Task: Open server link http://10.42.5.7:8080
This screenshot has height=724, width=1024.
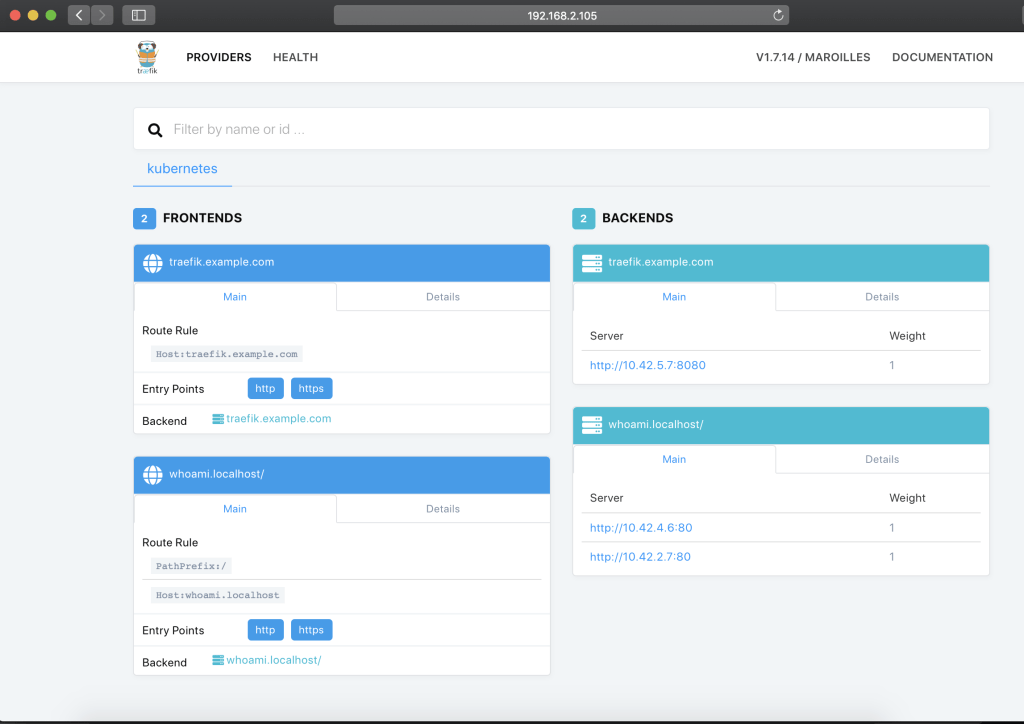Action: (x=648, y=366)
